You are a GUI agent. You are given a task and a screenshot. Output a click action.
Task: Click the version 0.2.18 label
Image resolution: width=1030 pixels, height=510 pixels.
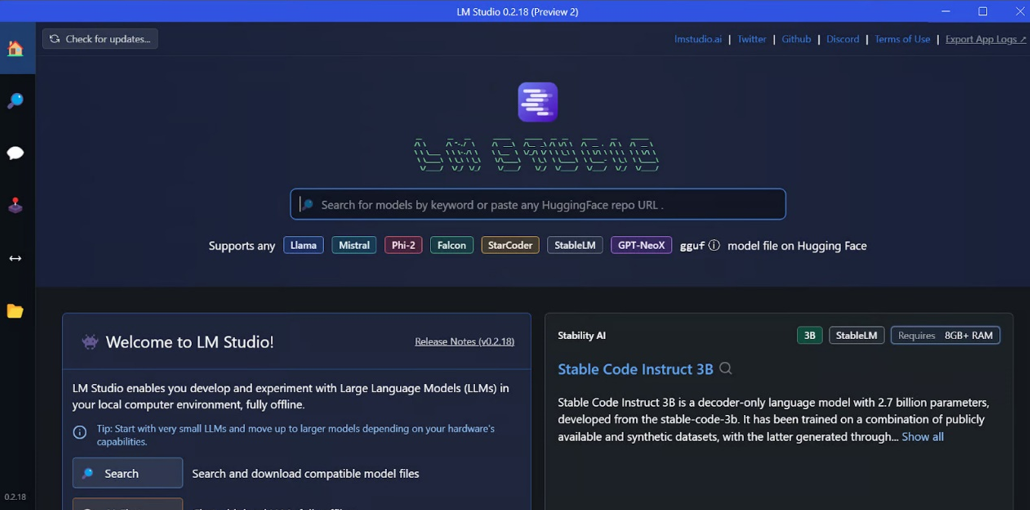point(14,497)
